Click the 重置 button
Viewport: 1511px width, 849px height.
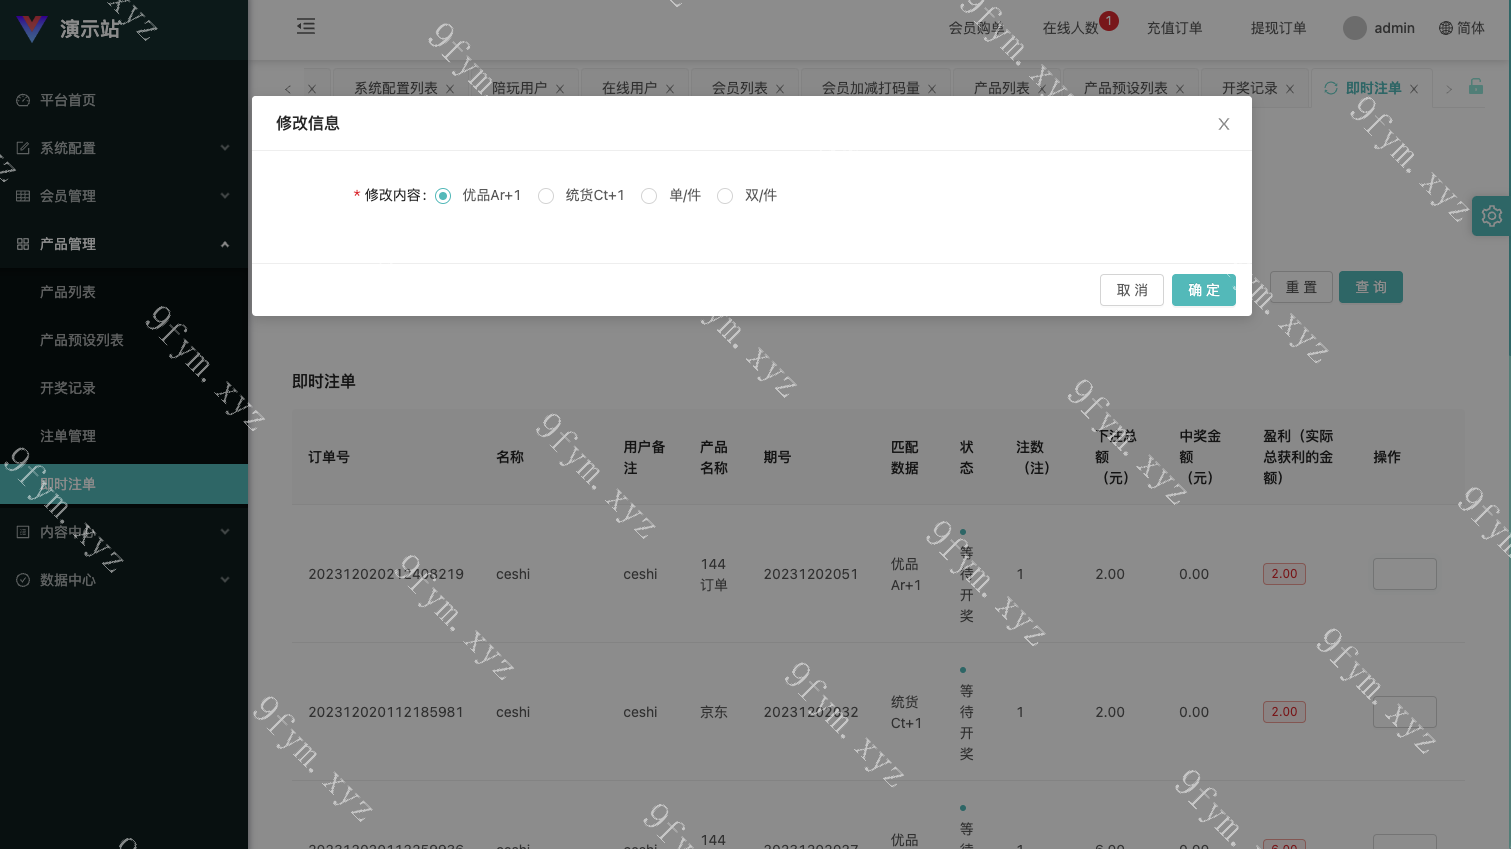(1301, 287)
